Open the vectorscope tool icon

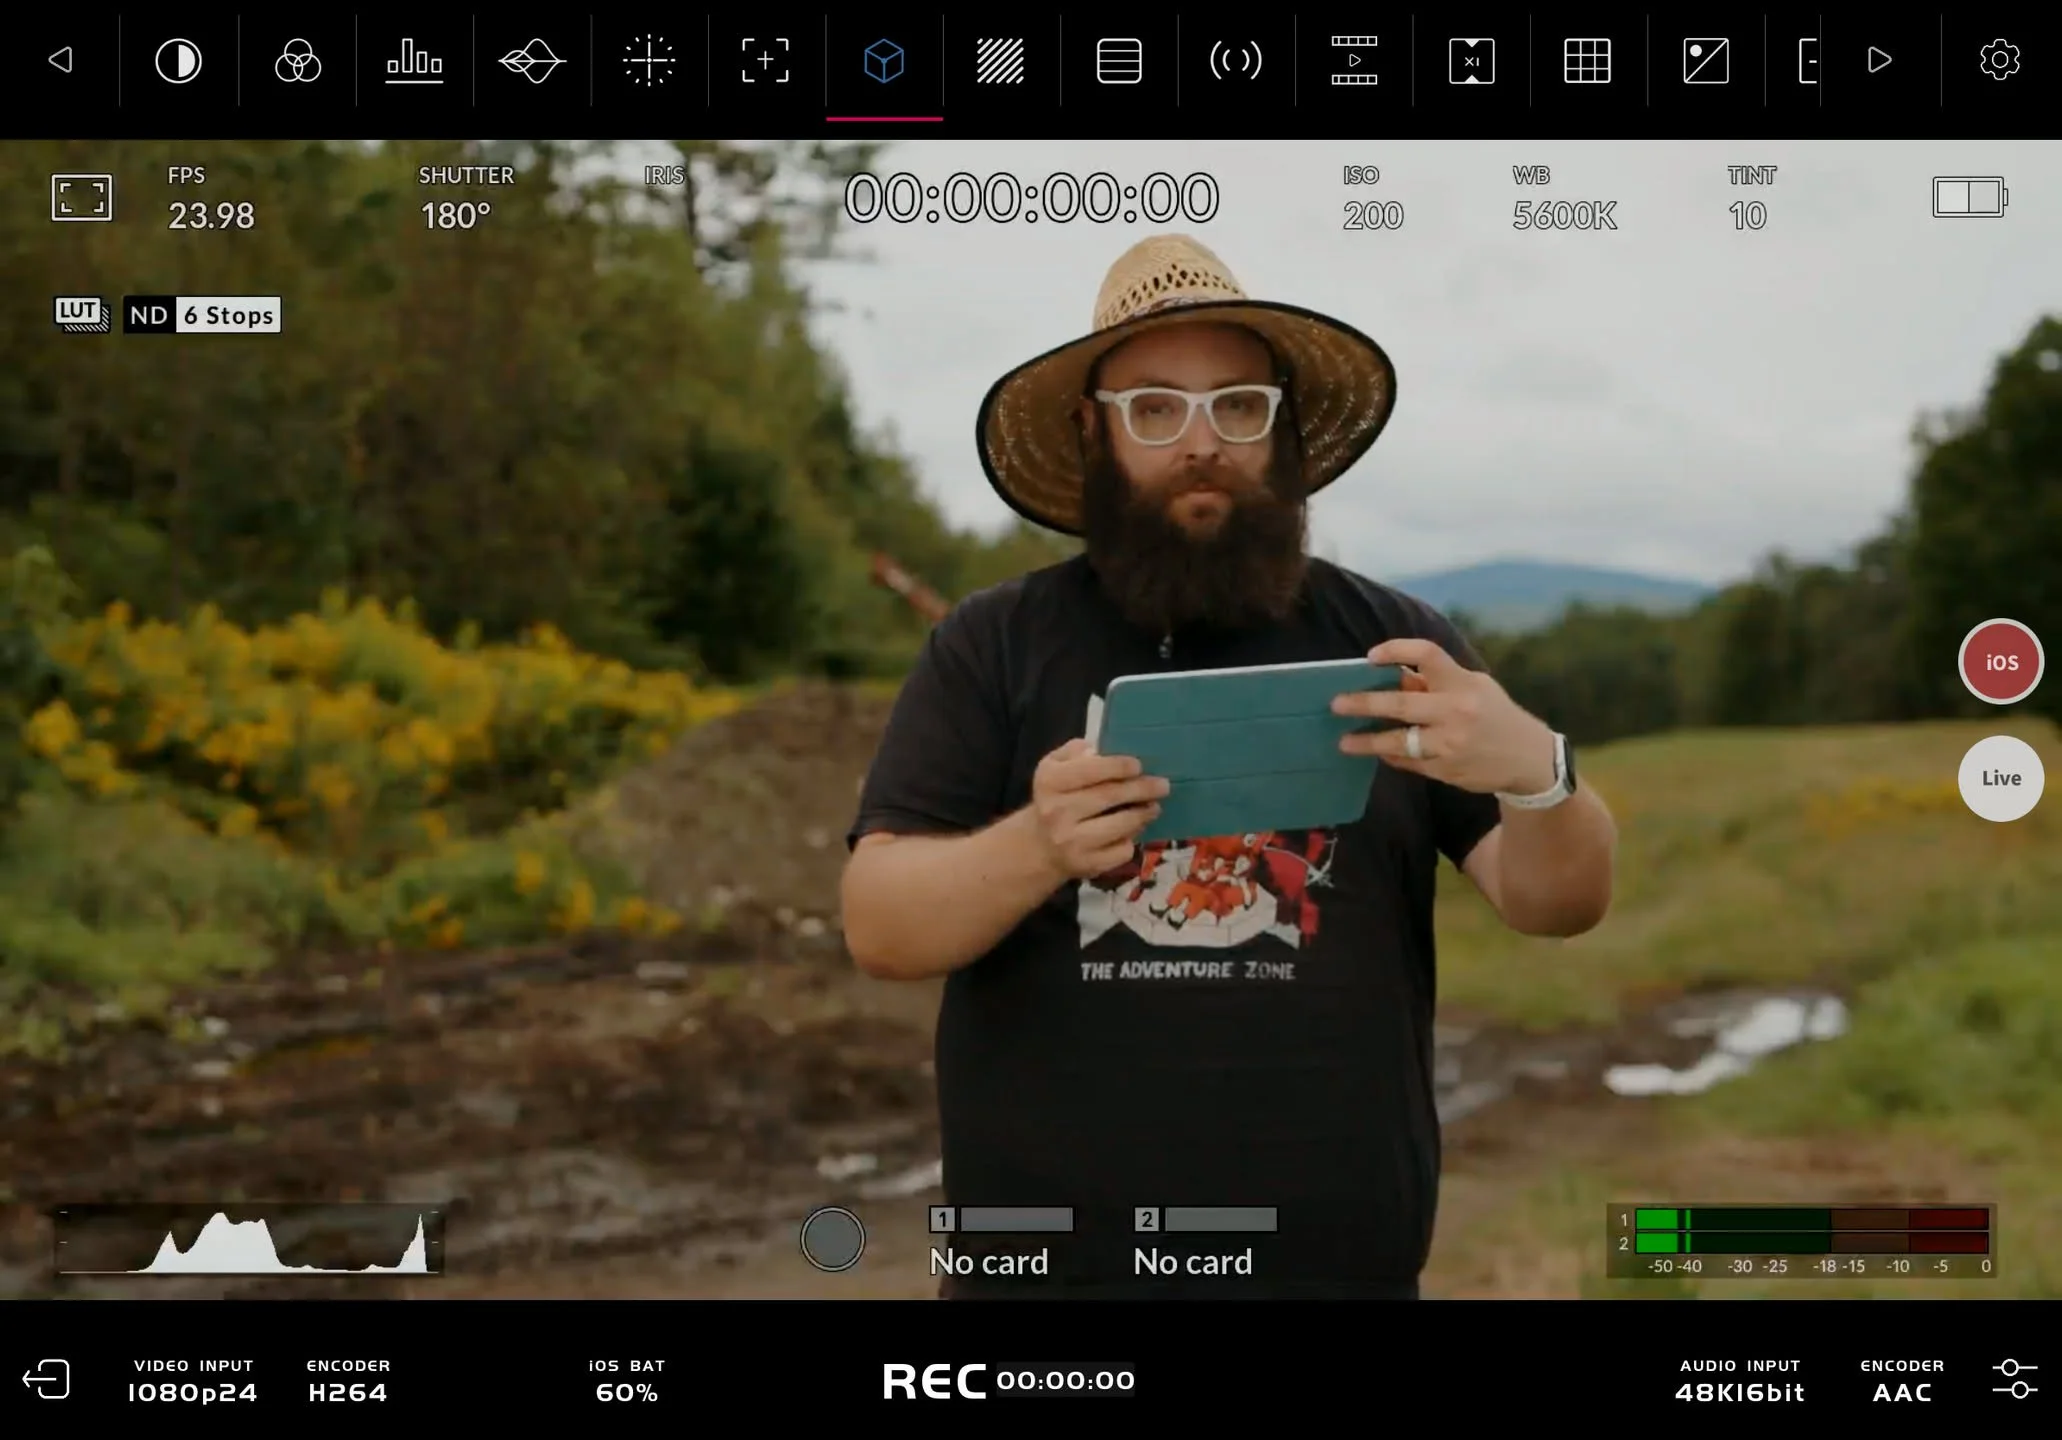pyautogui.click(x=532, y=61)
